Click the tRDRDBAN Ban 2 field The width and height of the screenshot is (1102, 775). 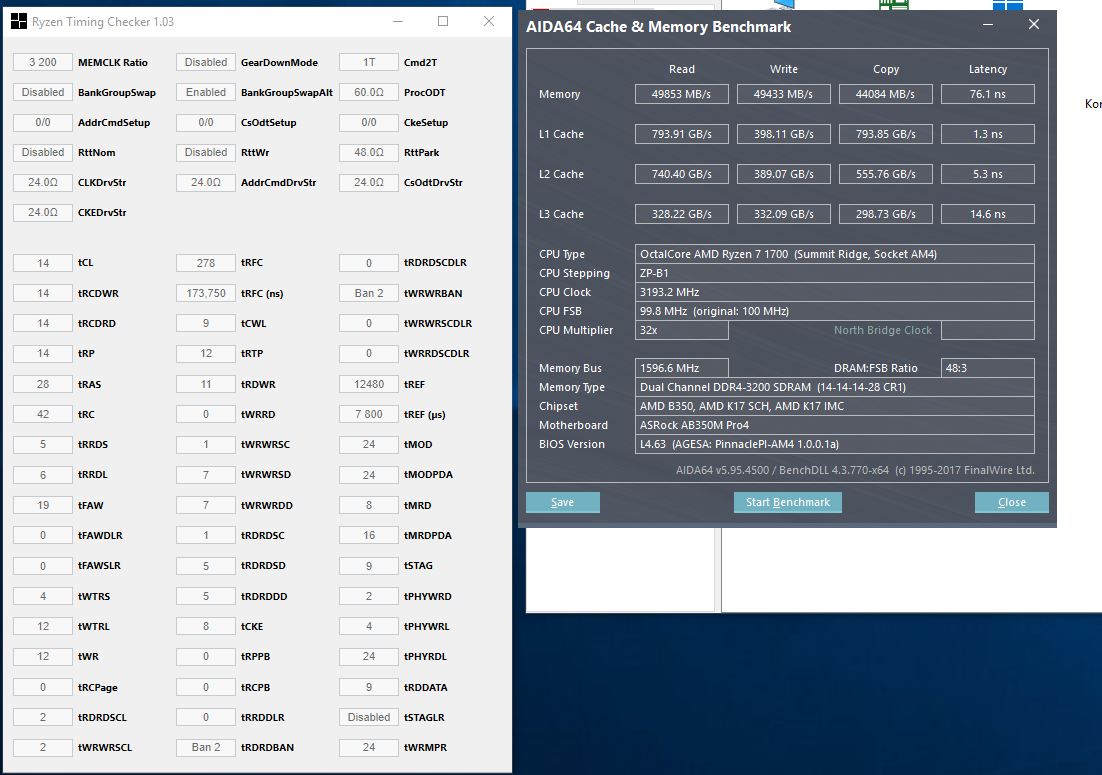(206, 748)
